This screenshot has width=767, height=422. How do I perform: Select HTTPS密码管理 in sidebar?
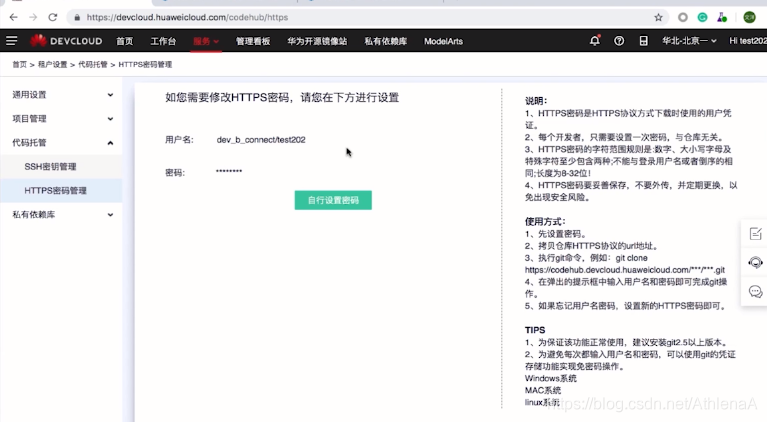[x=61, y=190]
